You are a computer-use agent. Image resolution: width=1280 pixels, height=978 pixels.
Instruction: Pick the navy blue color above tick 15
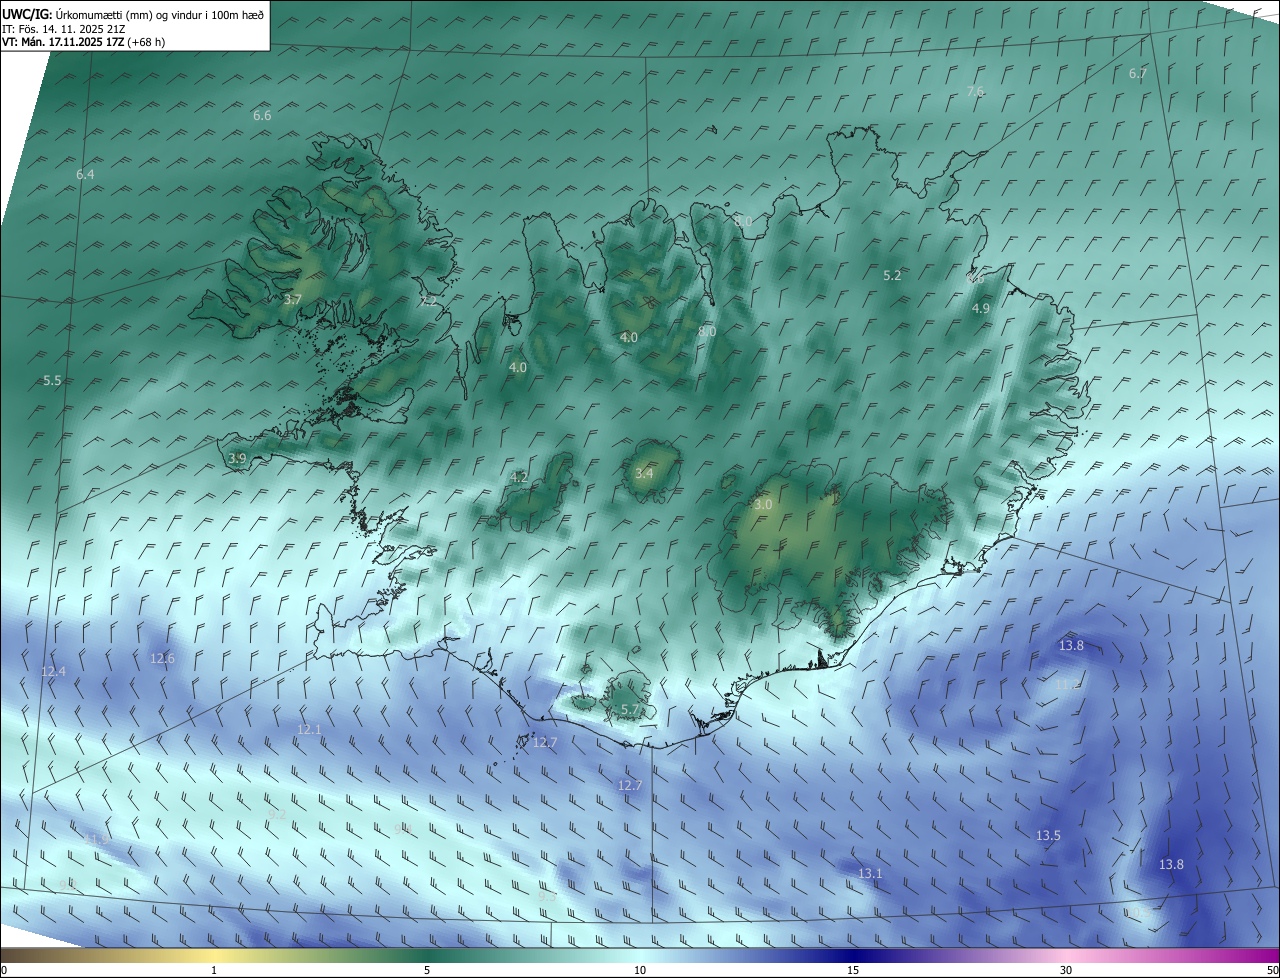point(853,955)
